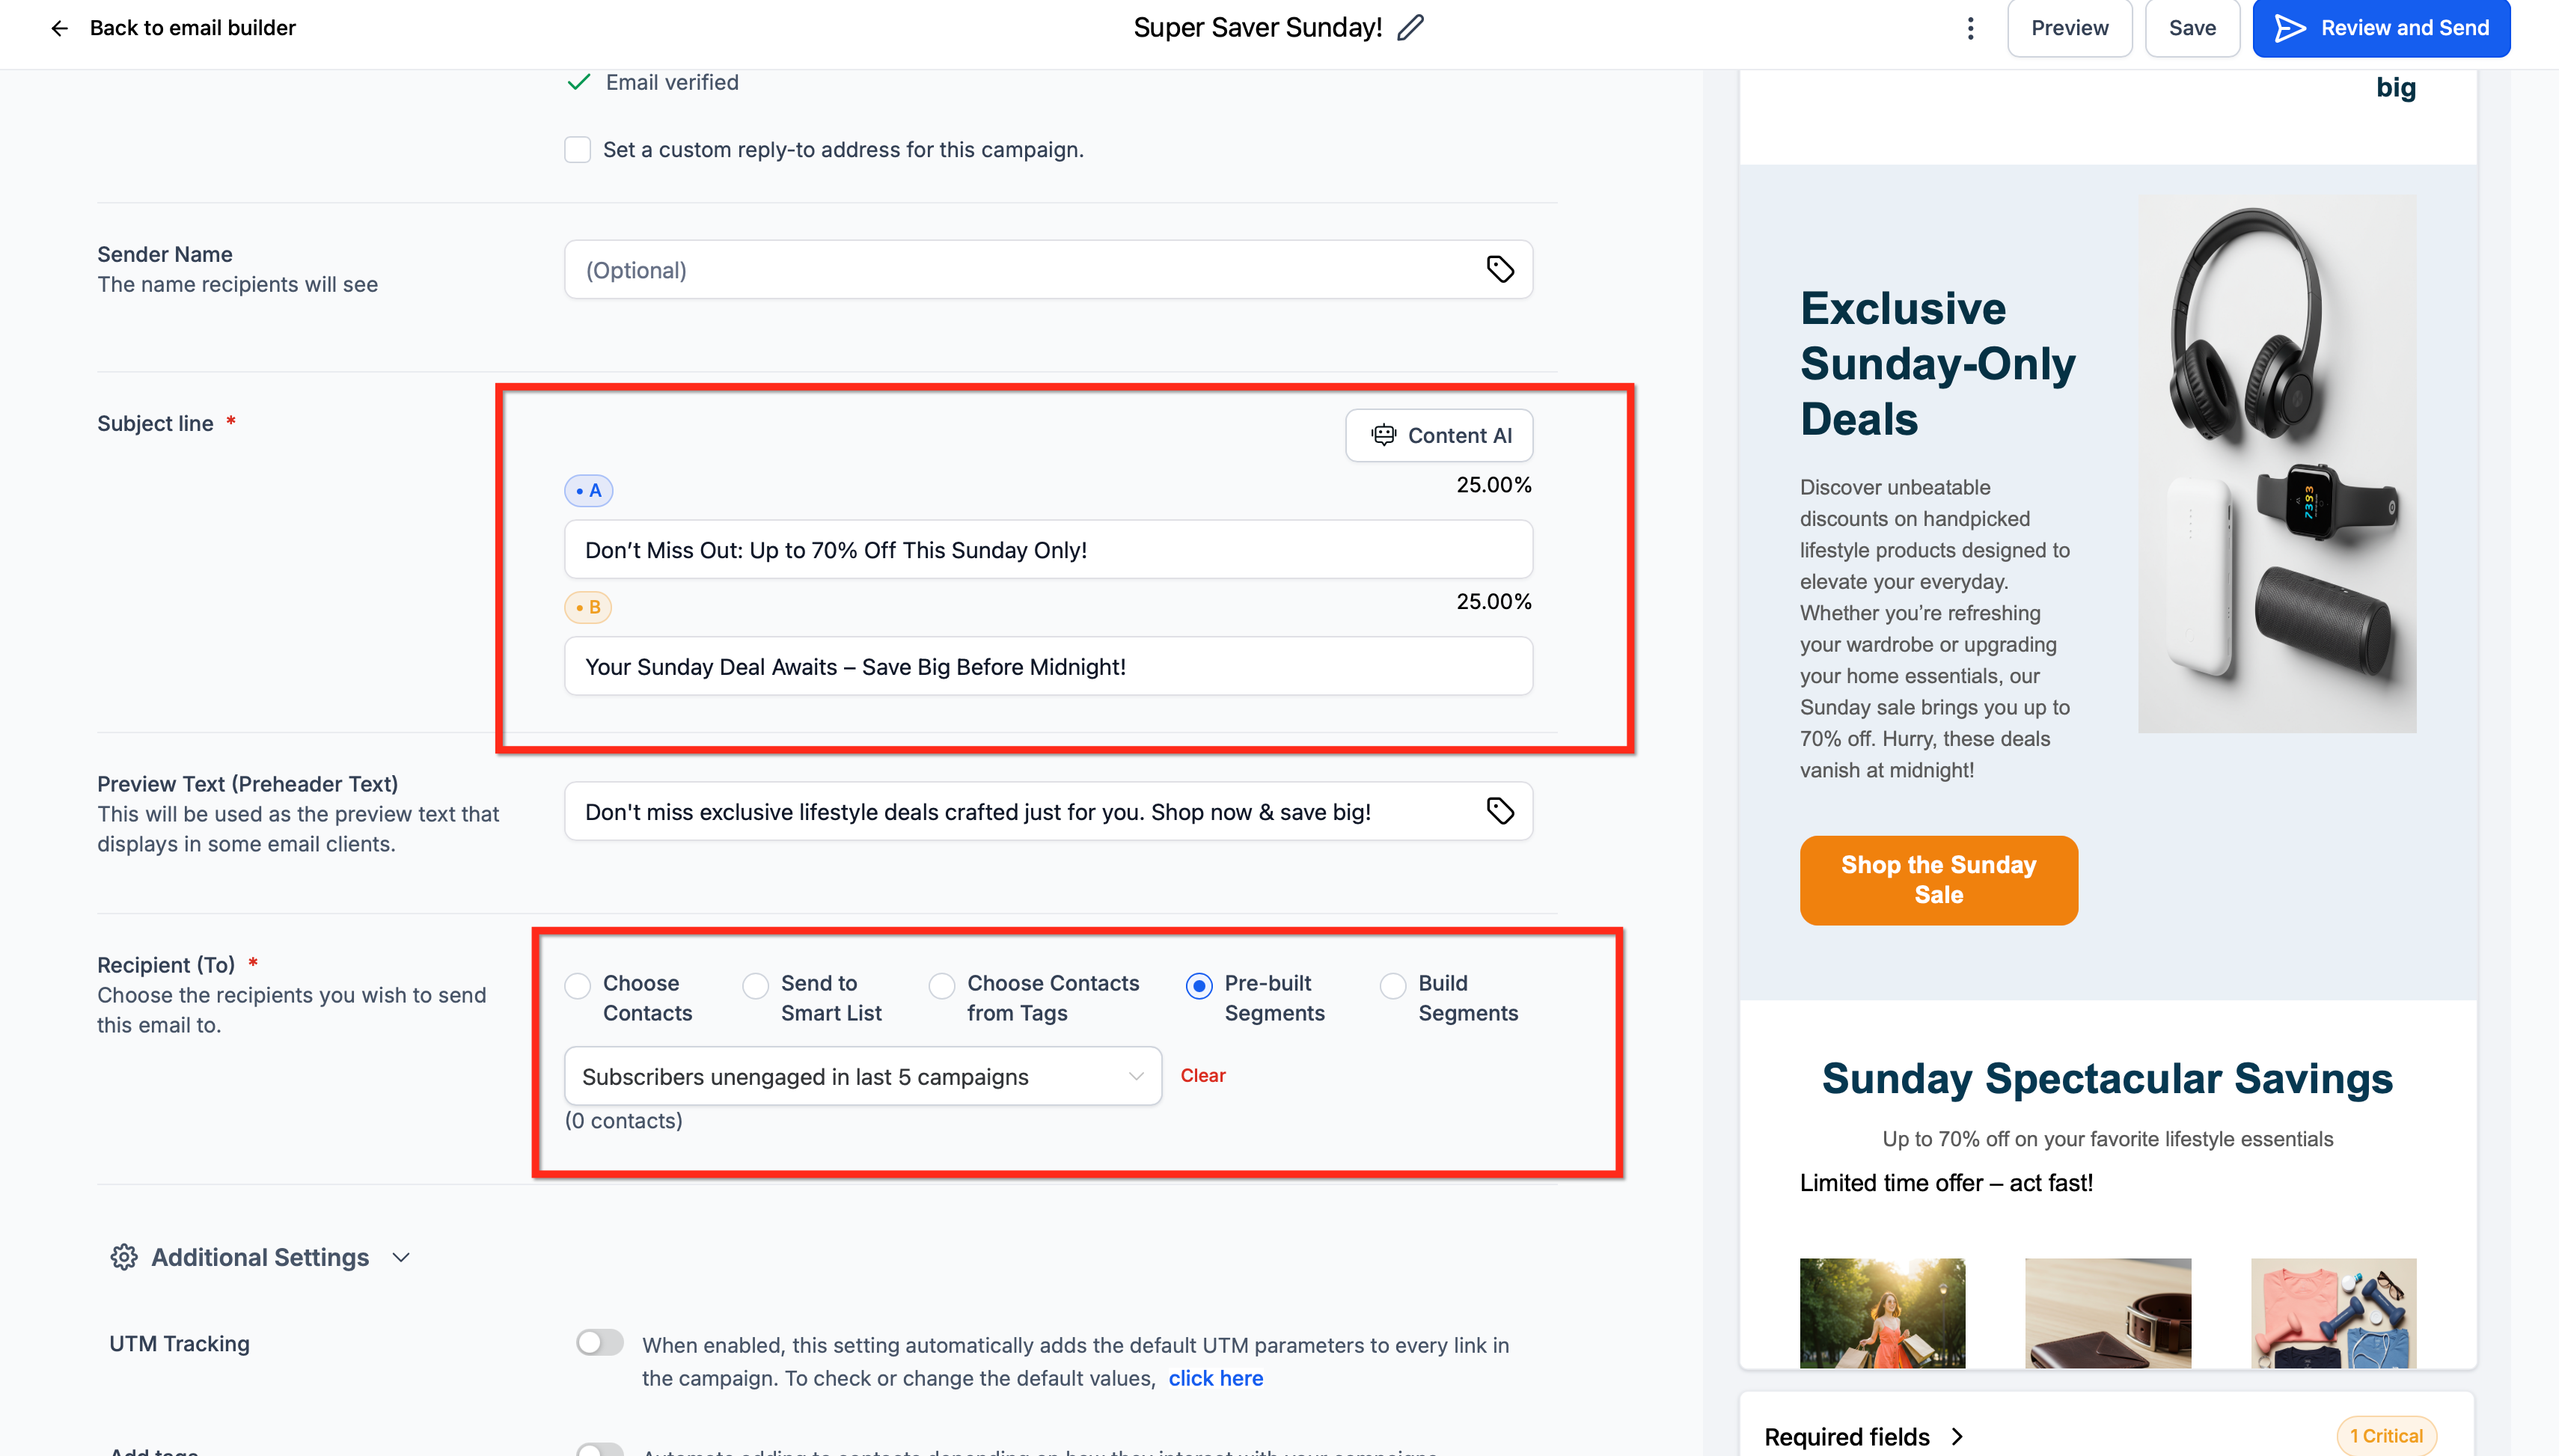Open the UTM 'click here' link
This screenshot has width=2559, height=1456.
click(1215, 1378)
